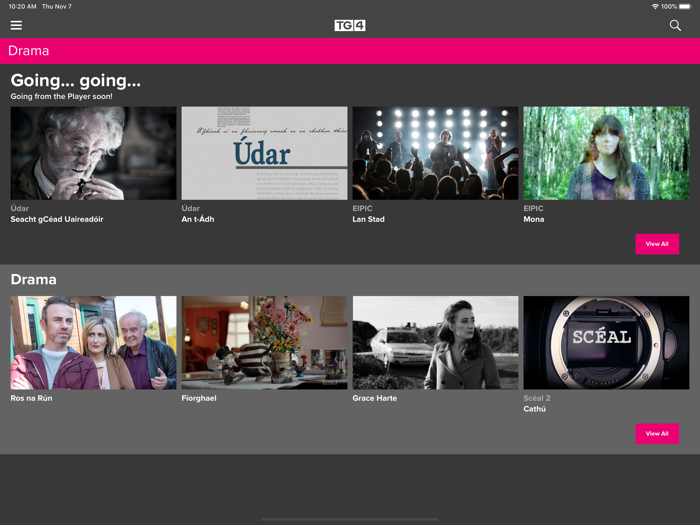
Task: Tap 'Going from the Player soon!' subtitle
Action: pyautogui.click(x=62, y=96)
